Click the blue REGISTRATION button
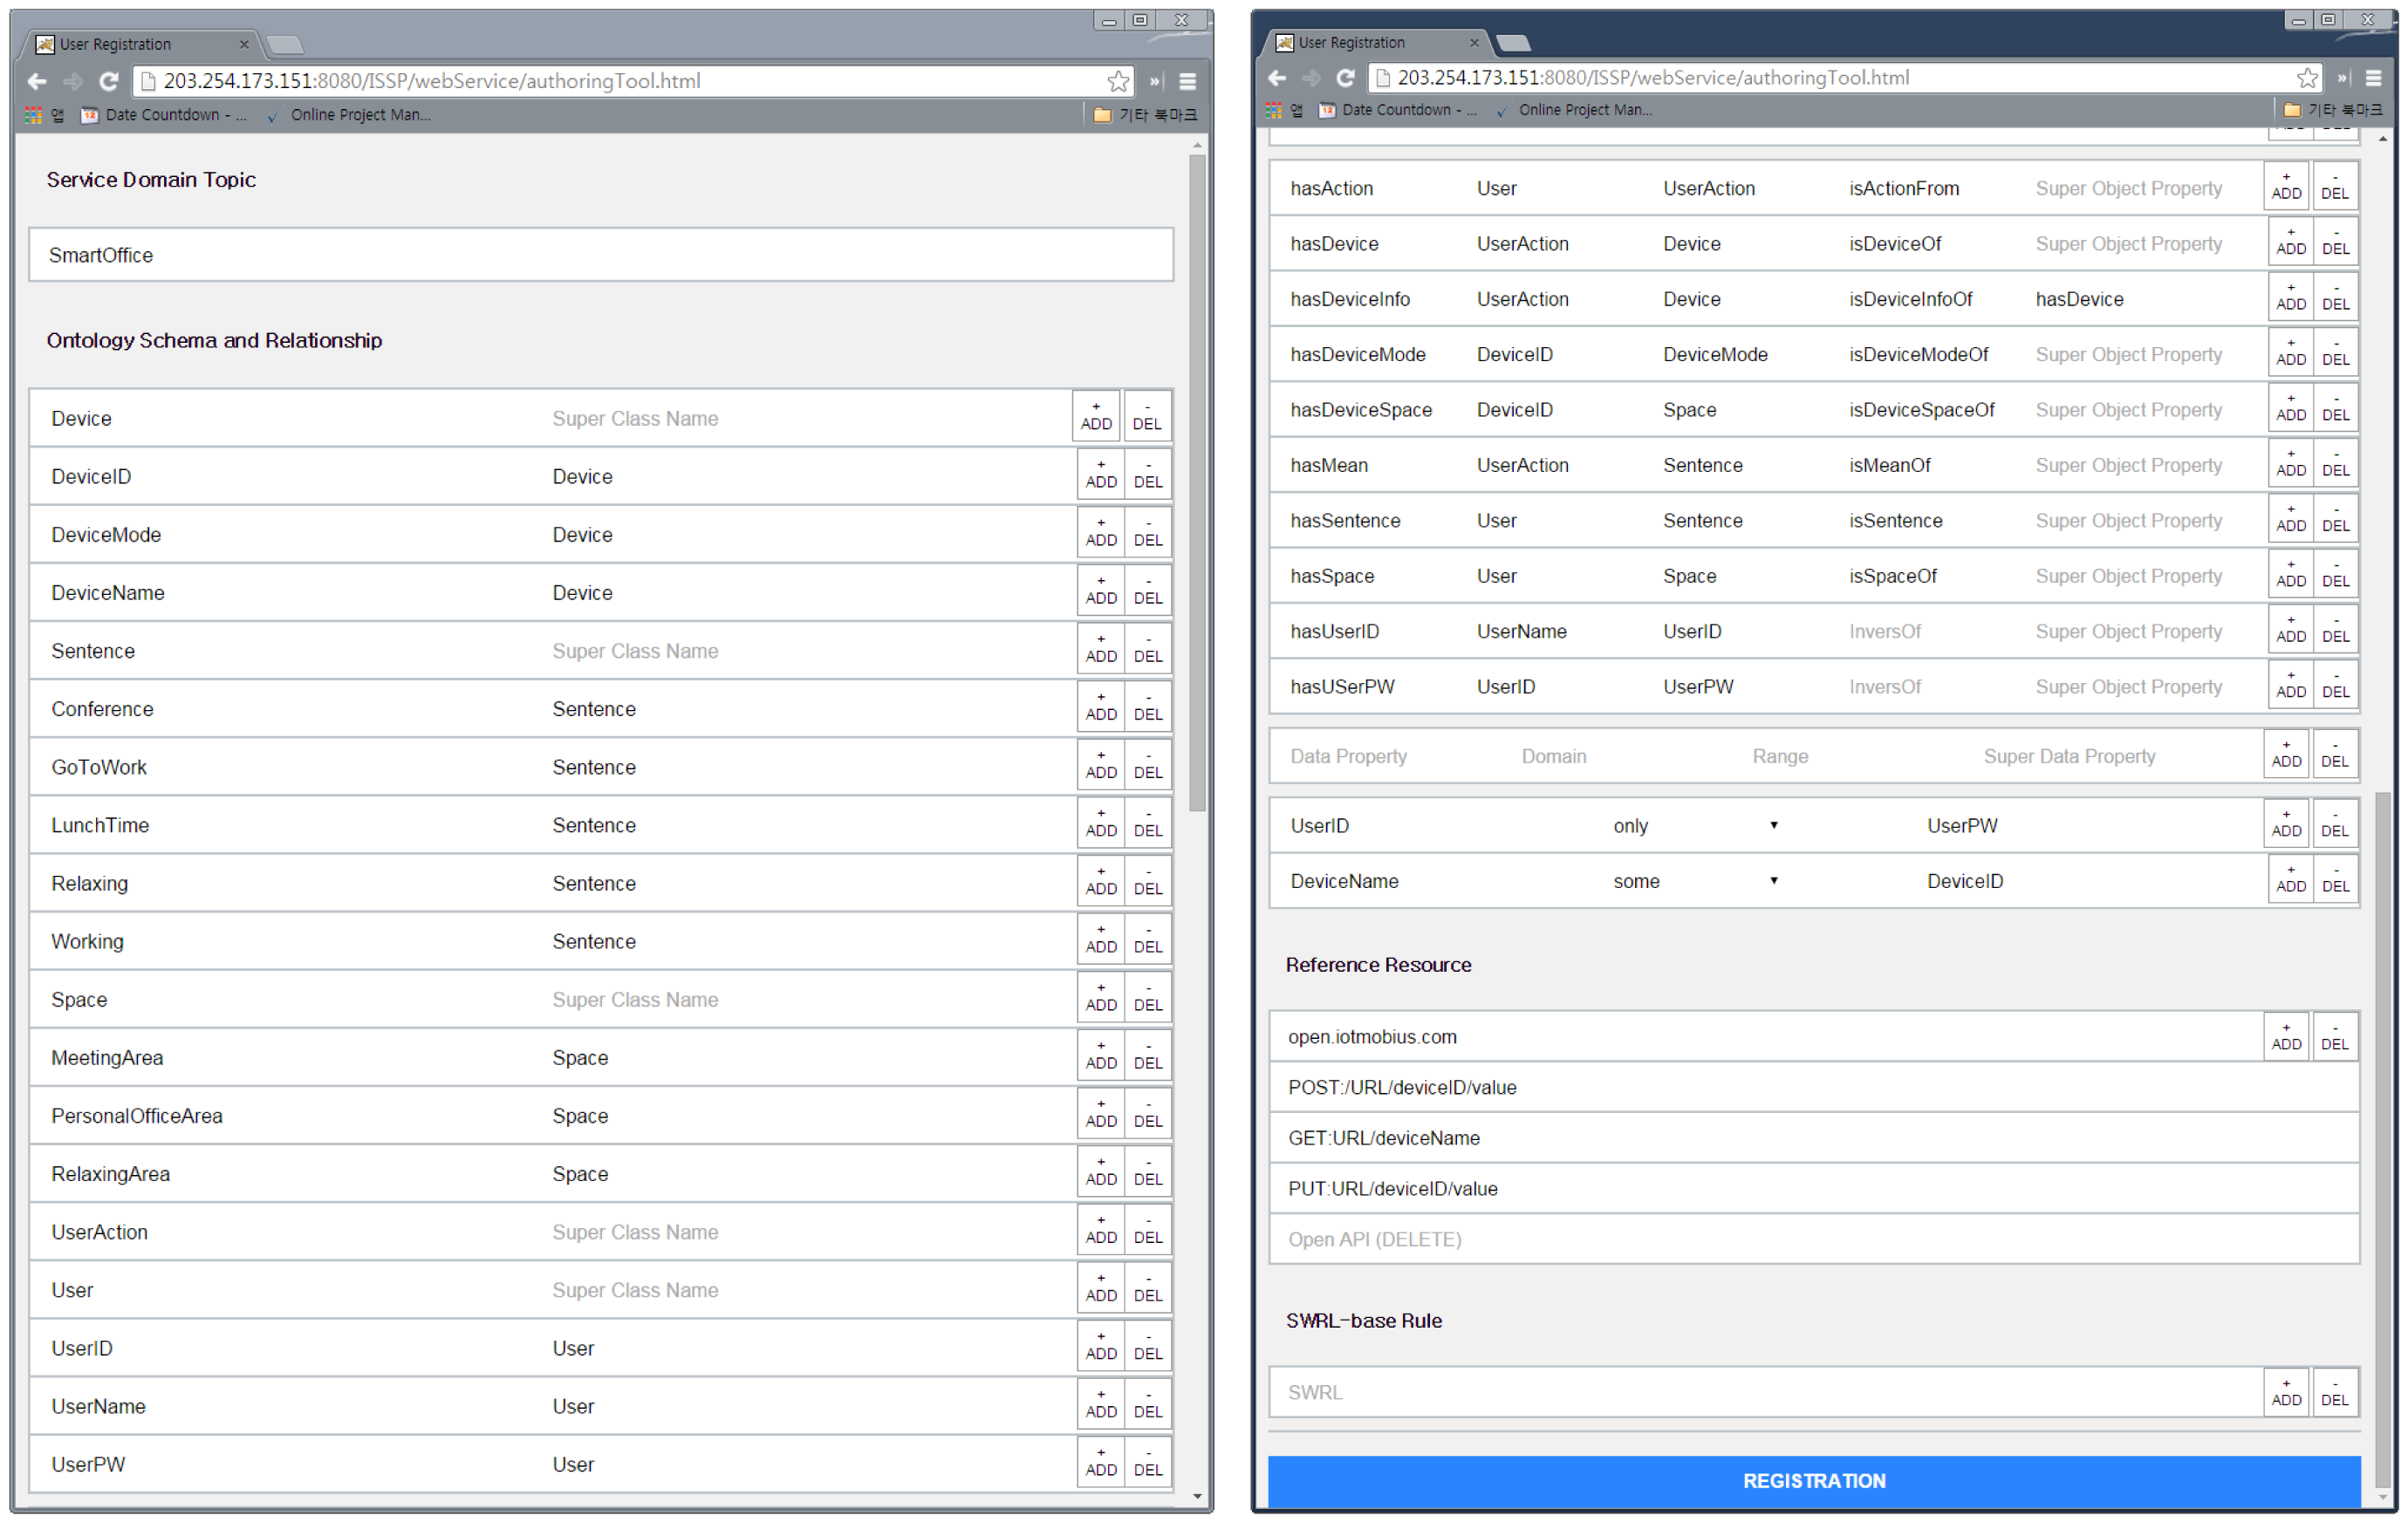 click(x=1813, y=1481)
